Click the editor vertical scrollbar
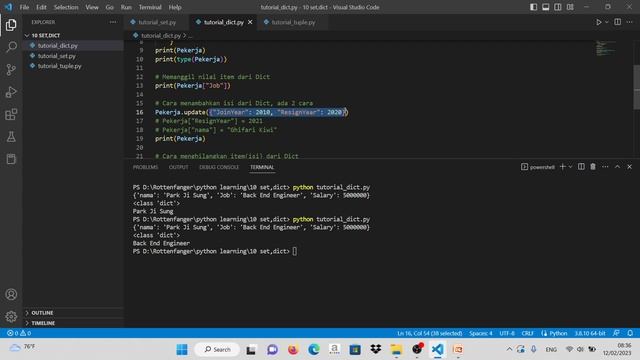The image size is (640, 360). 636,87
